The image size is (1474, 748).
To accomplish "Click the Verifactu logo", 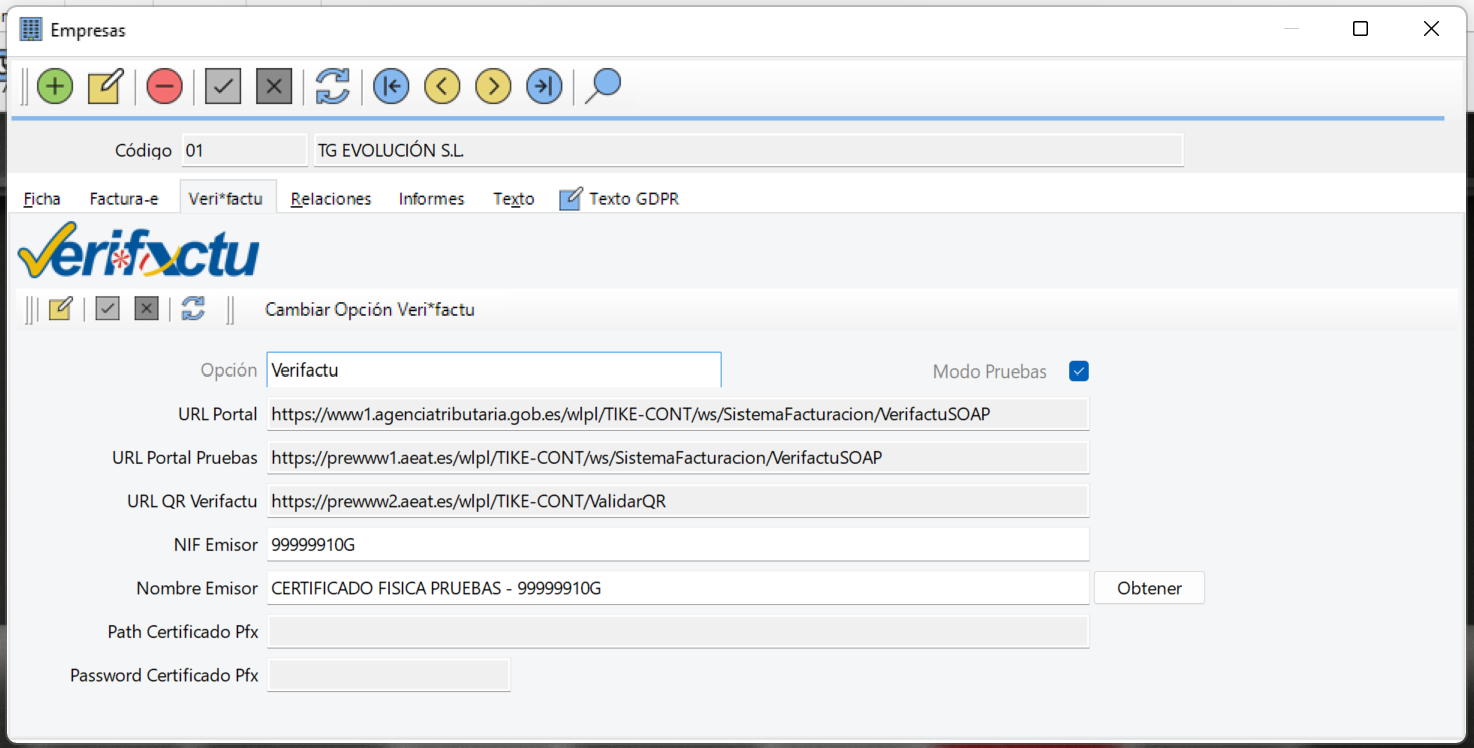I will [x=139, y=250].
